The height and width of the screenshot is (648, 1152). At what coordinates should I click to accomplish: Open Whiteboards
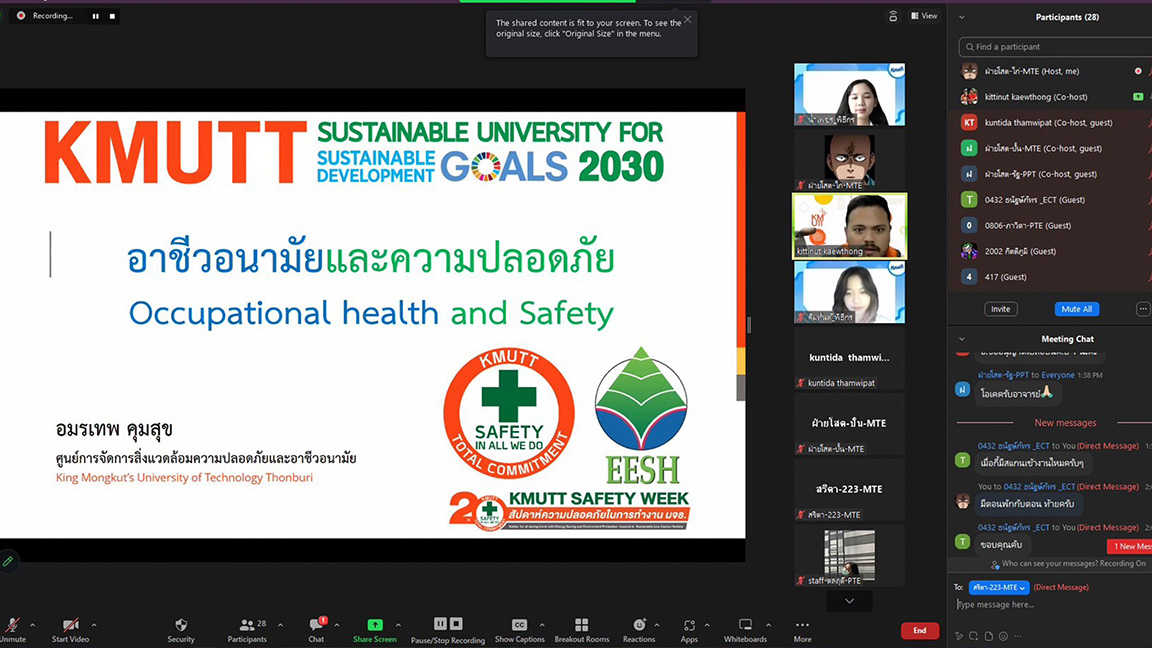tap(745, 630)
